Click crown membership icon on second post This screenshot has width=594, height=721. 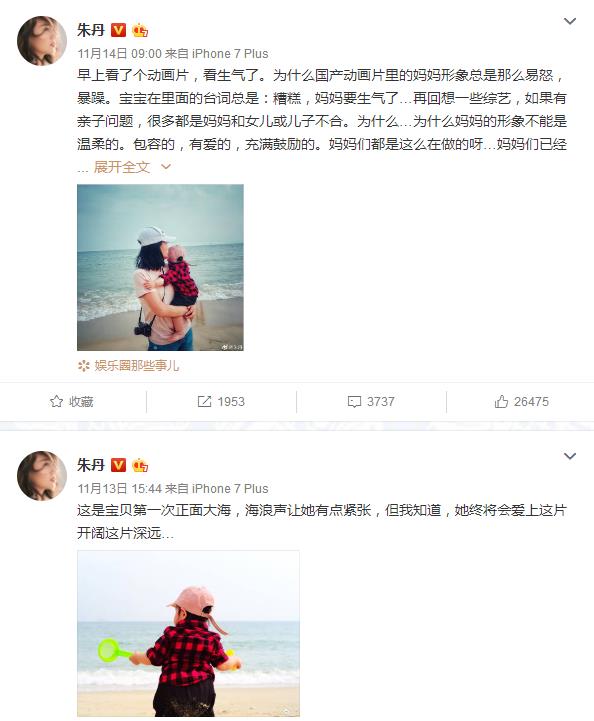(140, 465)
